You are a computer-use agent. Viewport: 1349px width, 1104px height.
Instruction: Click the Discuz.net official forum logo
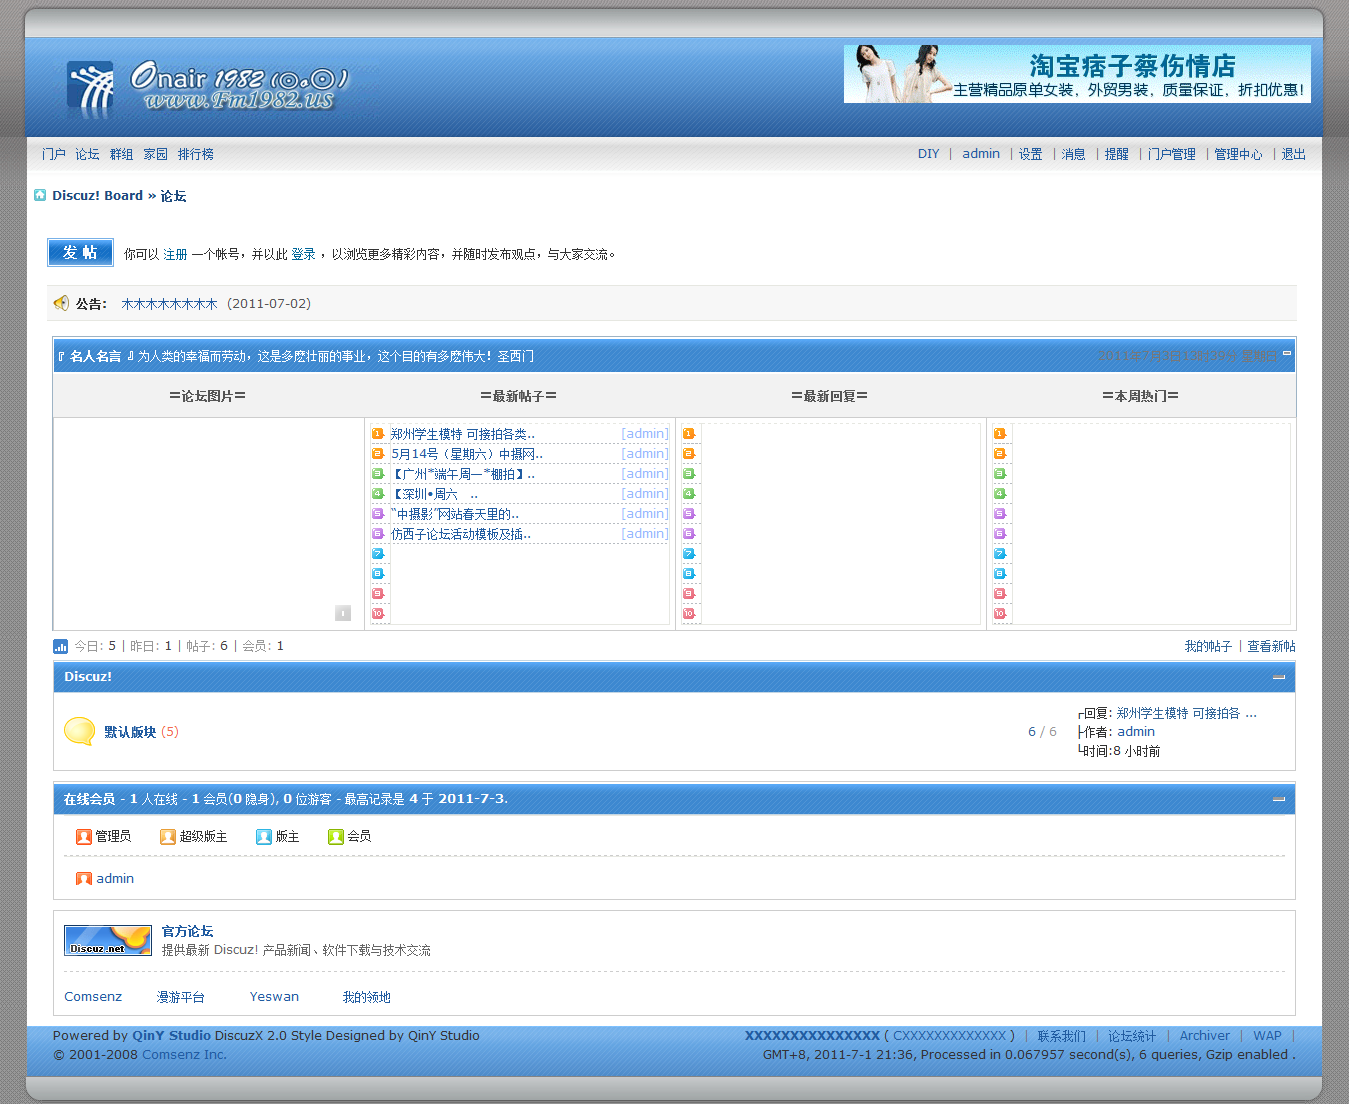[107, 940]
